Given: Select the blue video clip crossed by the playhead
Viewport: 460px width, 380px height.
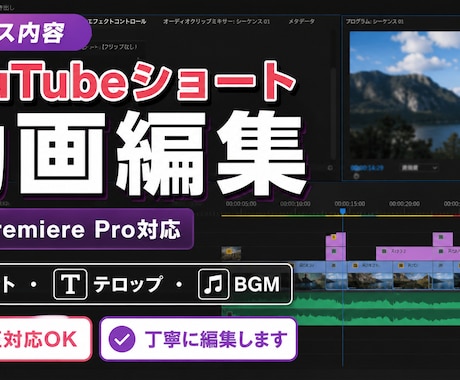Looking at the screenshot, I should (x=336, y=275).
